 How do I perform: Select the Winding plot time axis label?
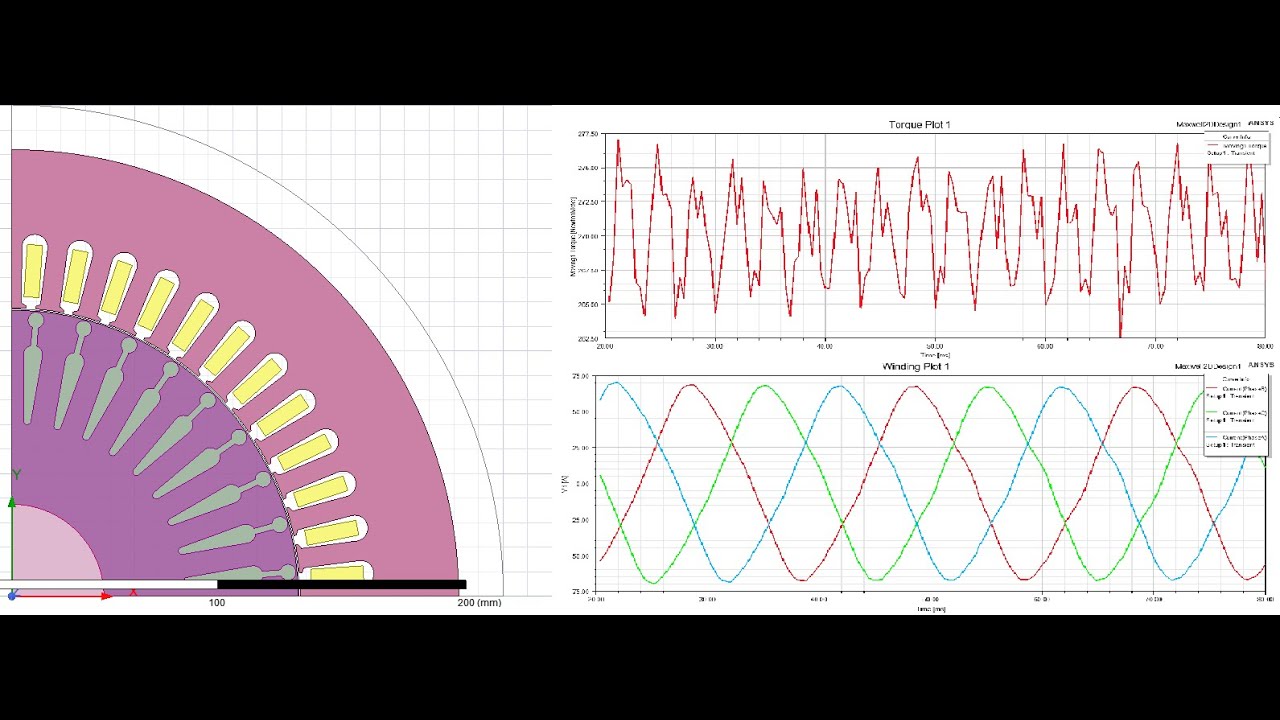931,608
